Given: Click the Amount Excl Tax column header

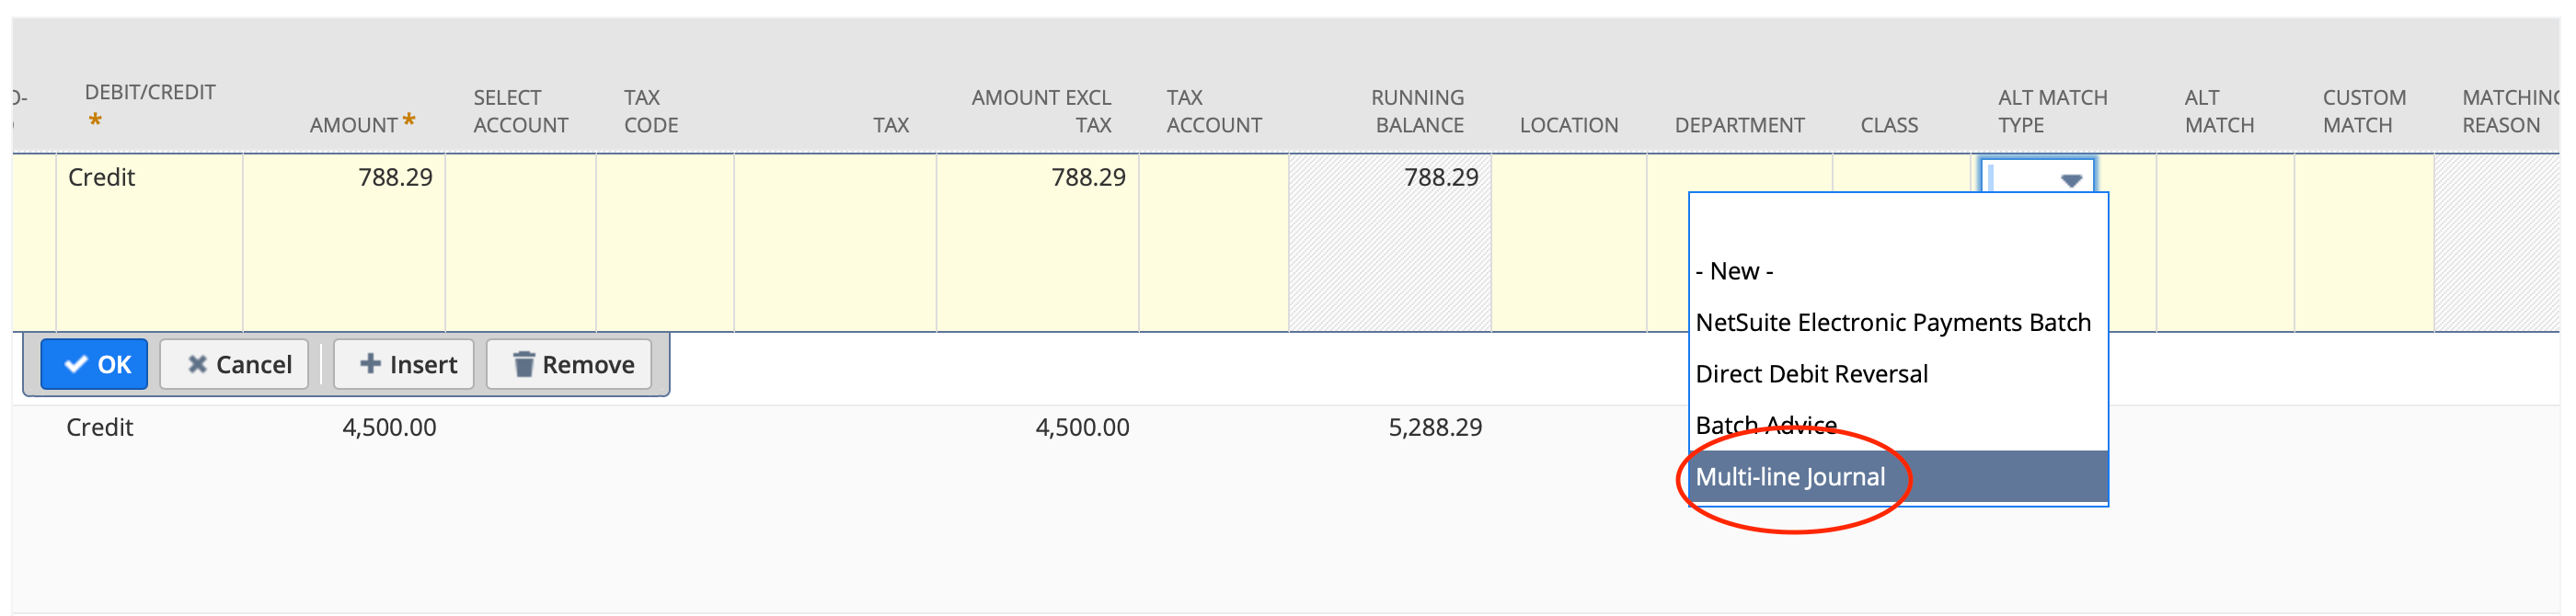Looking at the screenshot, I should coord(1041,111).
